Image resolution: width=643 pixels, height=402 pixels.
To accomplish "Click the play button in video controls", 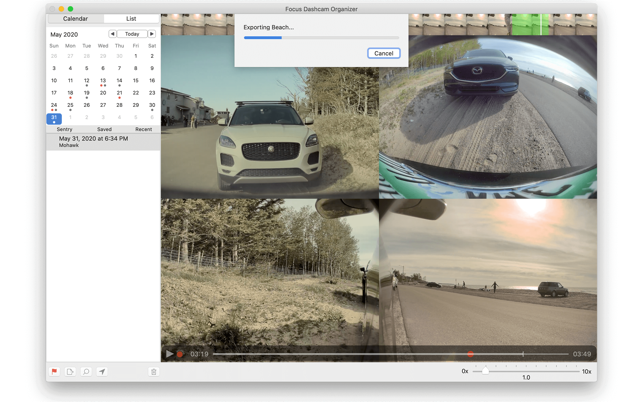I will click(169, 354).
